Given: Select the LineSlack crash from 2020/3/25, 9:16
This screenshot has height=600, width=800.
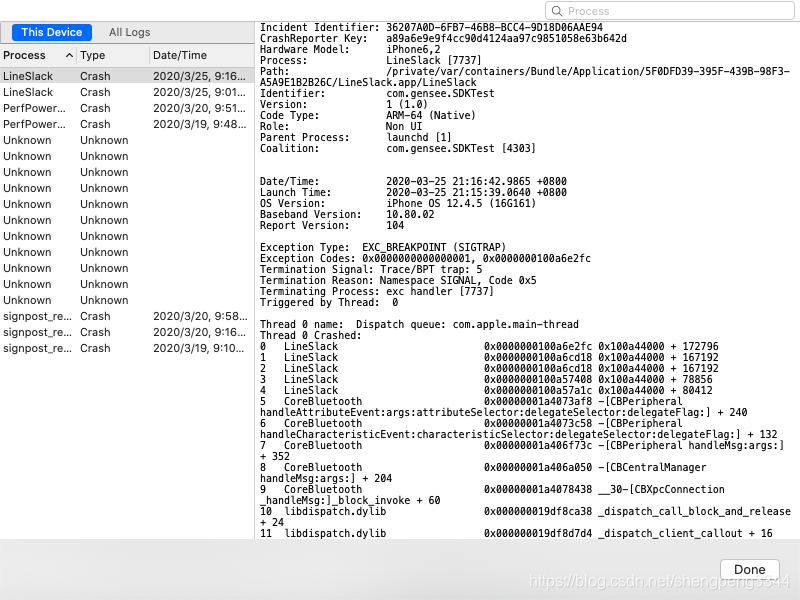Looking at the screenshot, I should click(127, 76).
